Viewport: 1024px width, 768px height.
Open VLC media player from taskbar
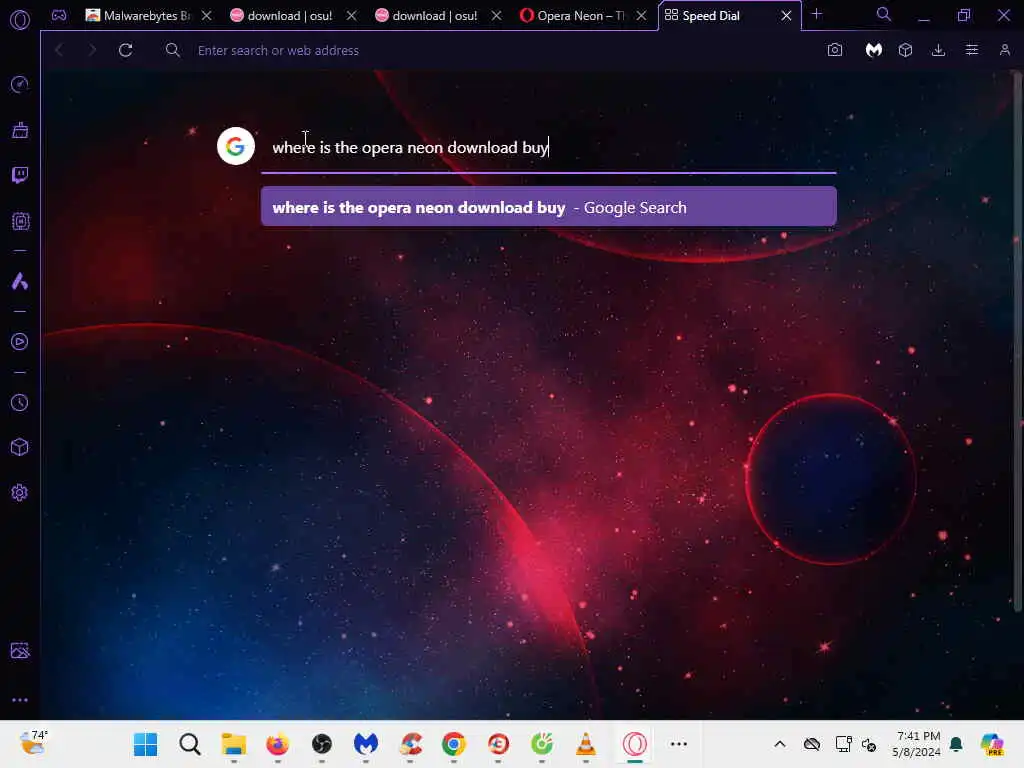click(x=586, y=744)
